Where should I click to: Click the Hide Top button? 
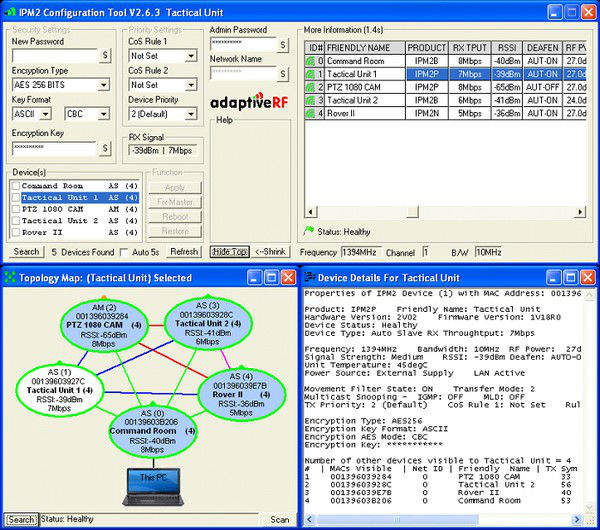(229, 252)
